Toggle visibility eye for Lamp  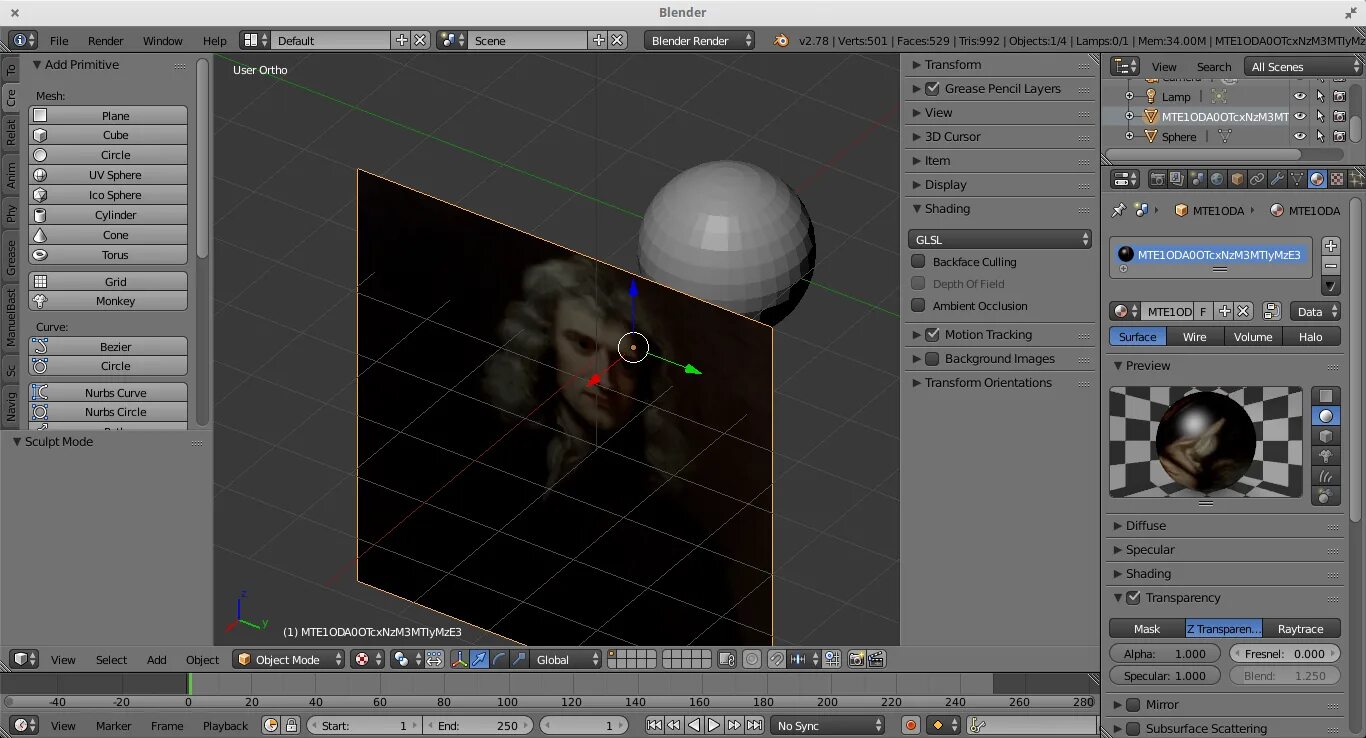coord(1300,96)
